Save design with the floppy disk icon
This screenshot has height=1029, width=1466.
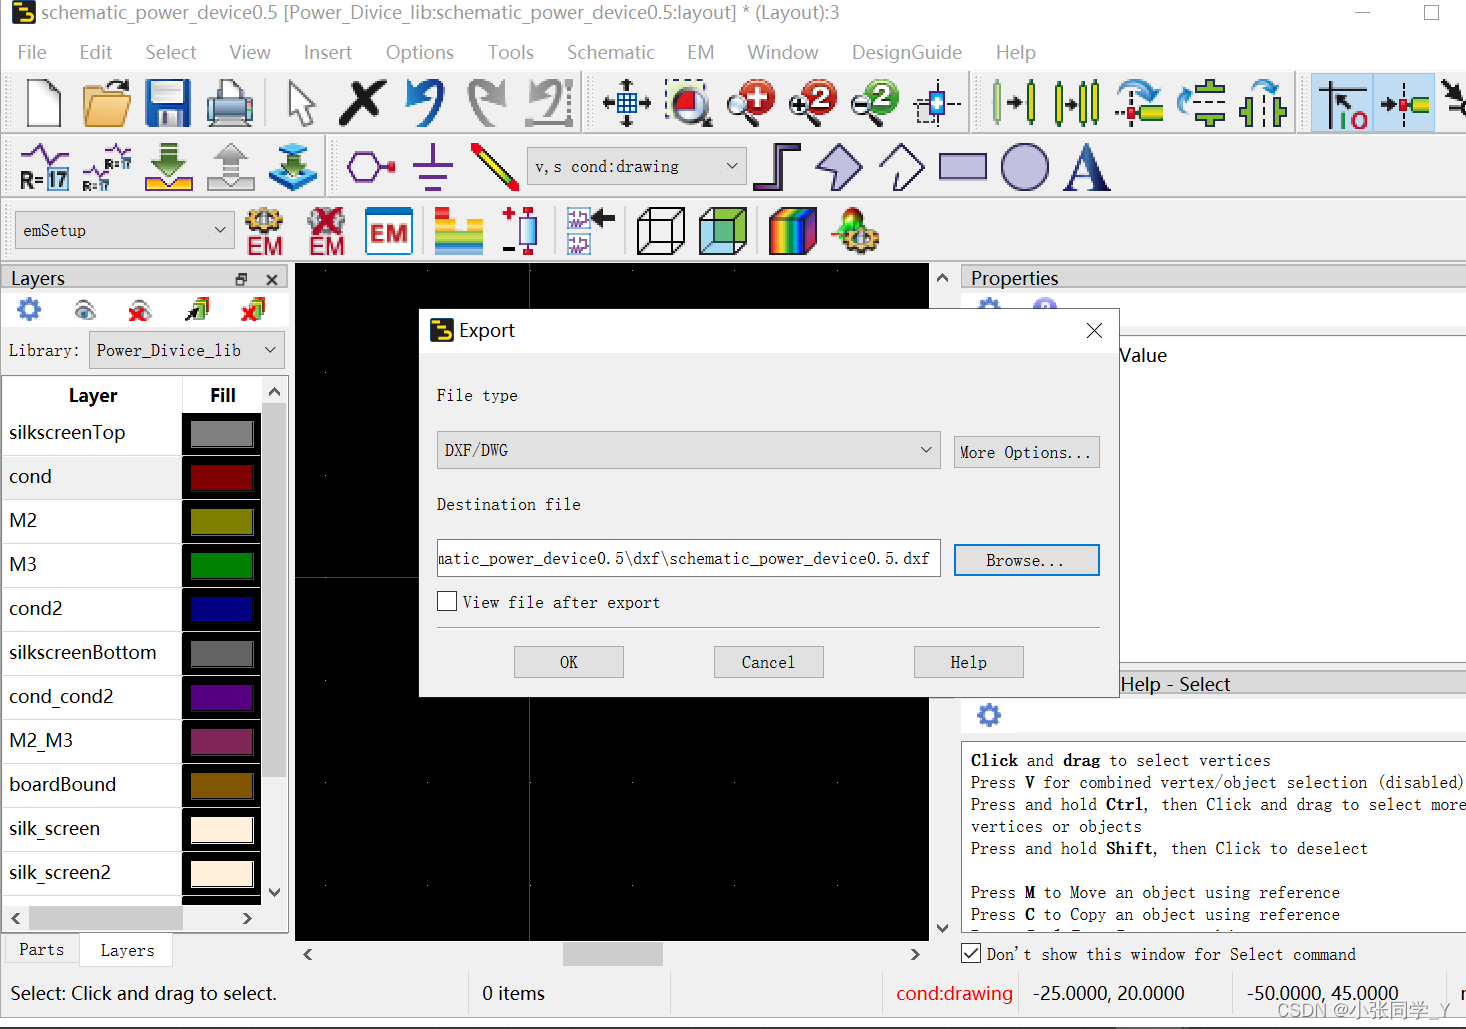(168, 103)
